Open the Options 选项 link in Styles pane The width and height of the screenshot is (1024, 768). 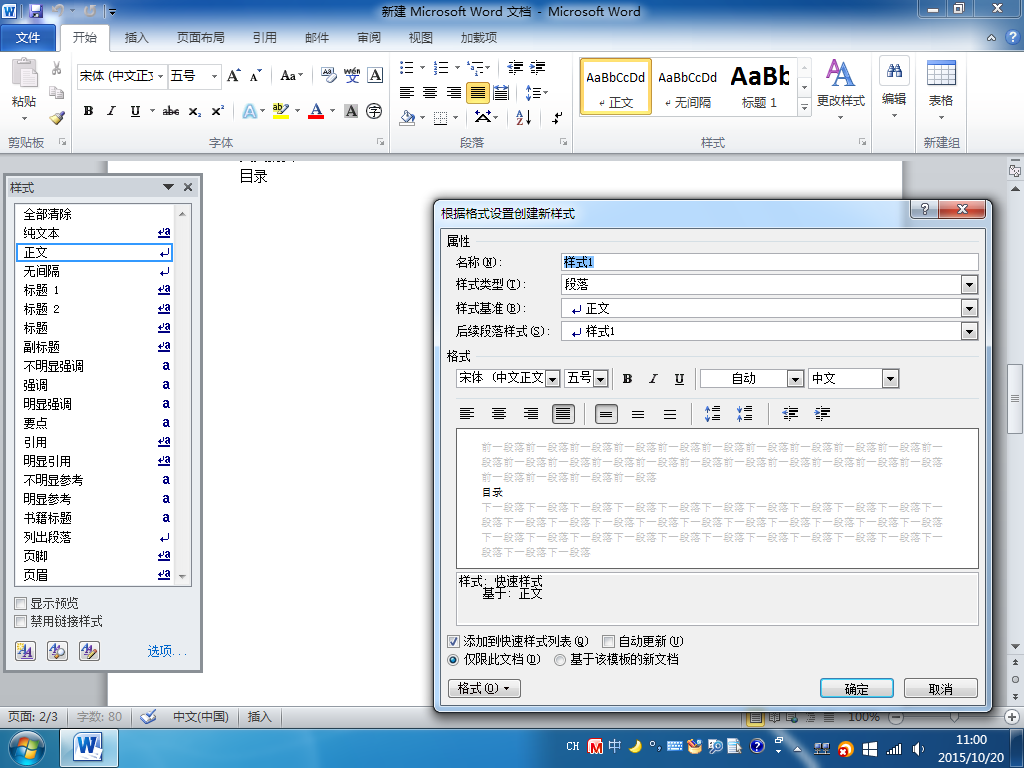click(x=167, y=651)
